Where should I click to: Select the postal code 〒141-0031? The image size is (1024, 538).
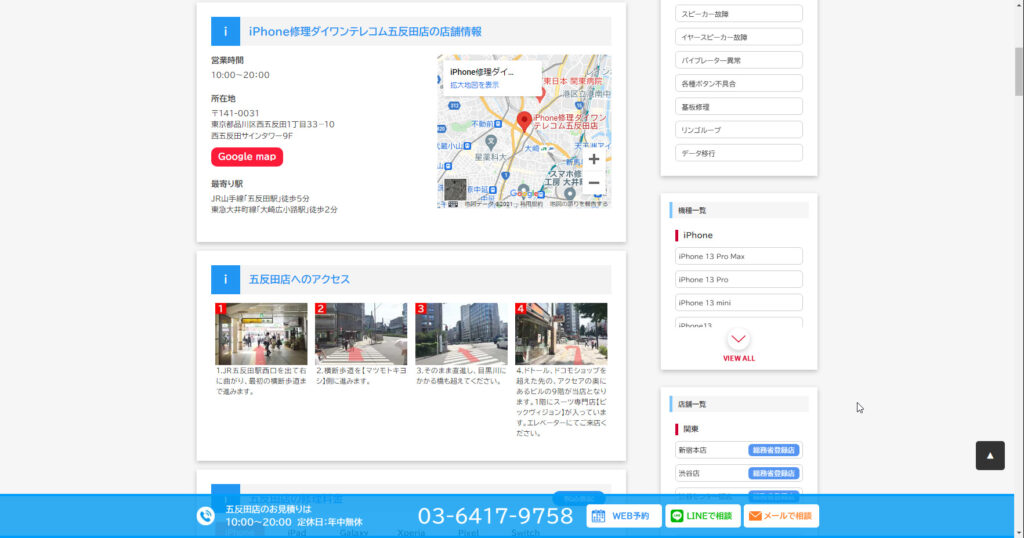(235, 113)
